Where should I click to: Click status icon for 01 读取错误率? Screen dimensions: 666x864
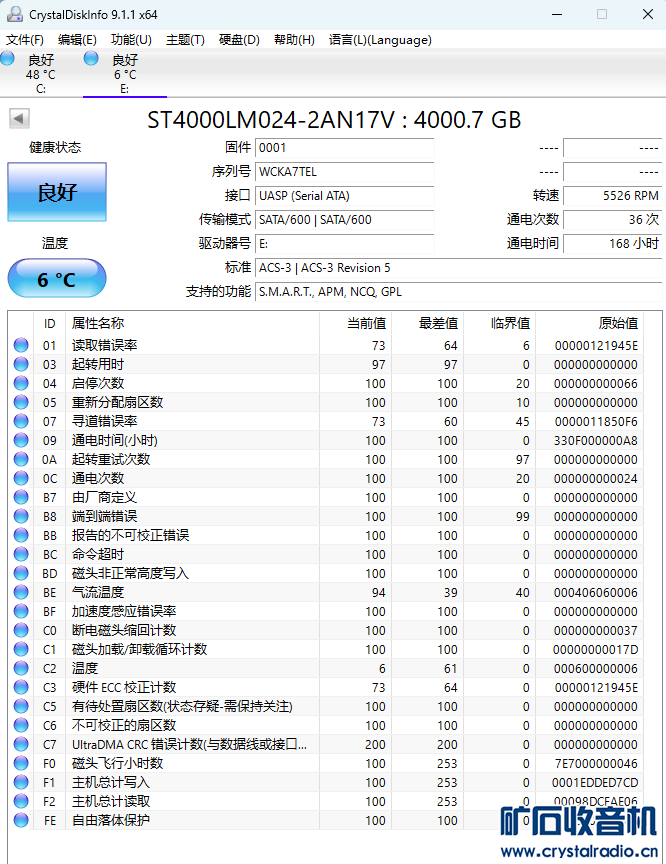tap(21, 345)
